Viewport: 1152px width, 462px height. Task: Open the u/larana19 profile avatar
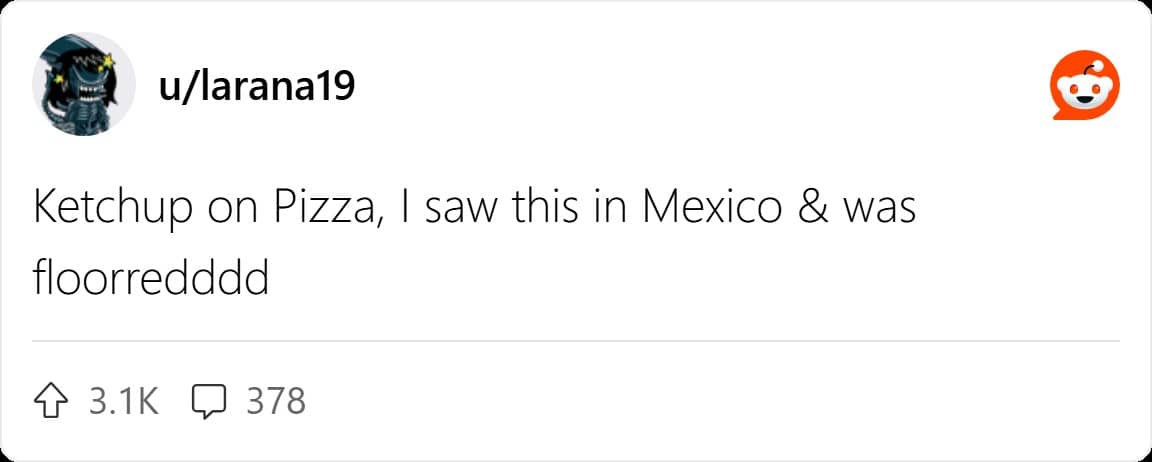tap(84, 84)
